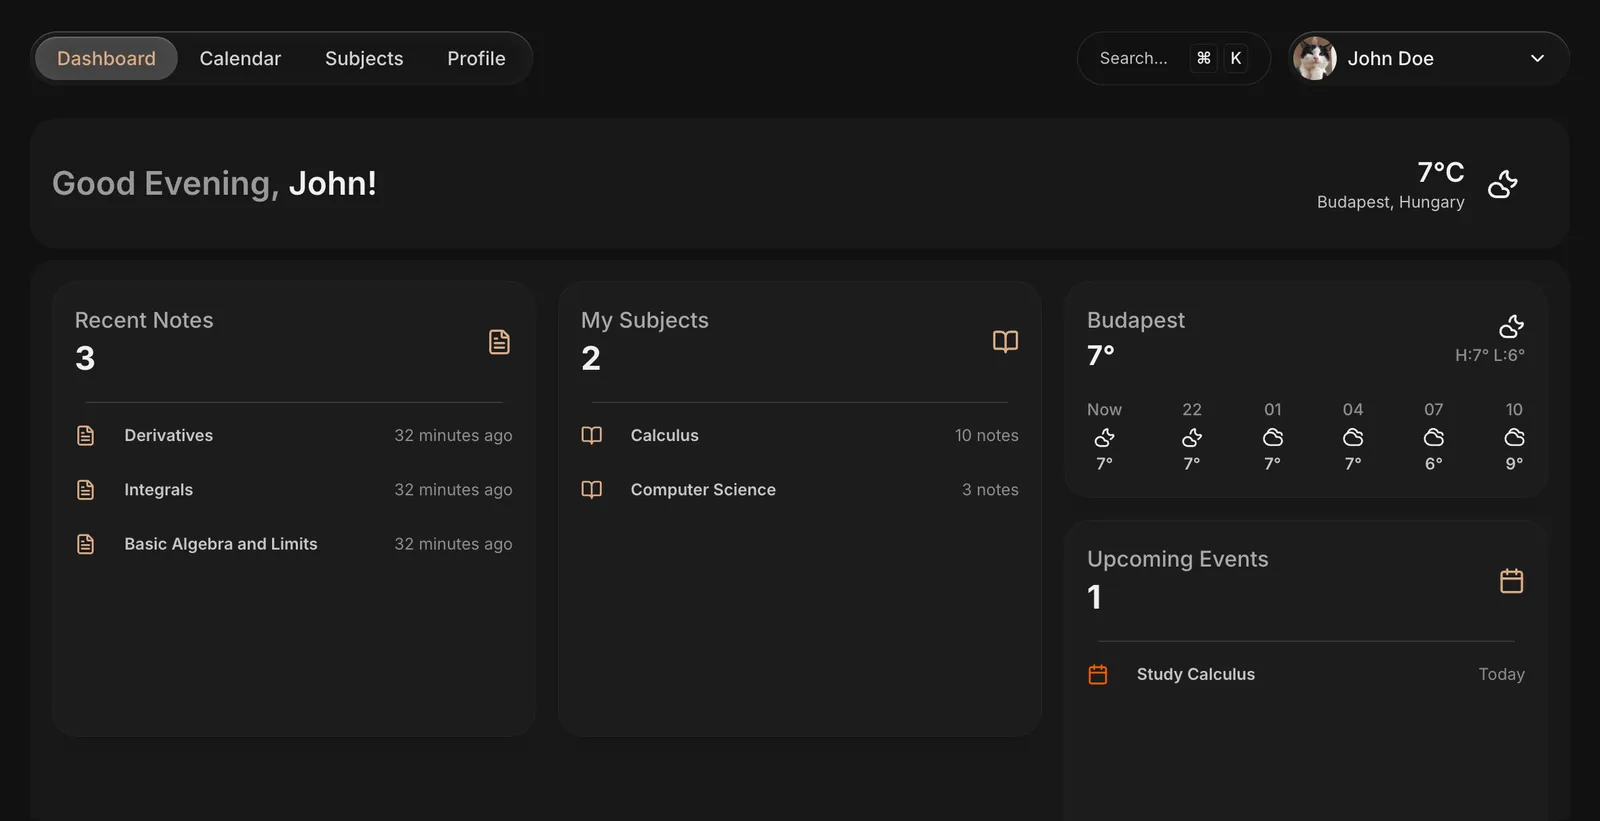Click the 9° temperature in the forecast
The image size is (1600, 821).
pyautogui.click(x=1514, y=464)
